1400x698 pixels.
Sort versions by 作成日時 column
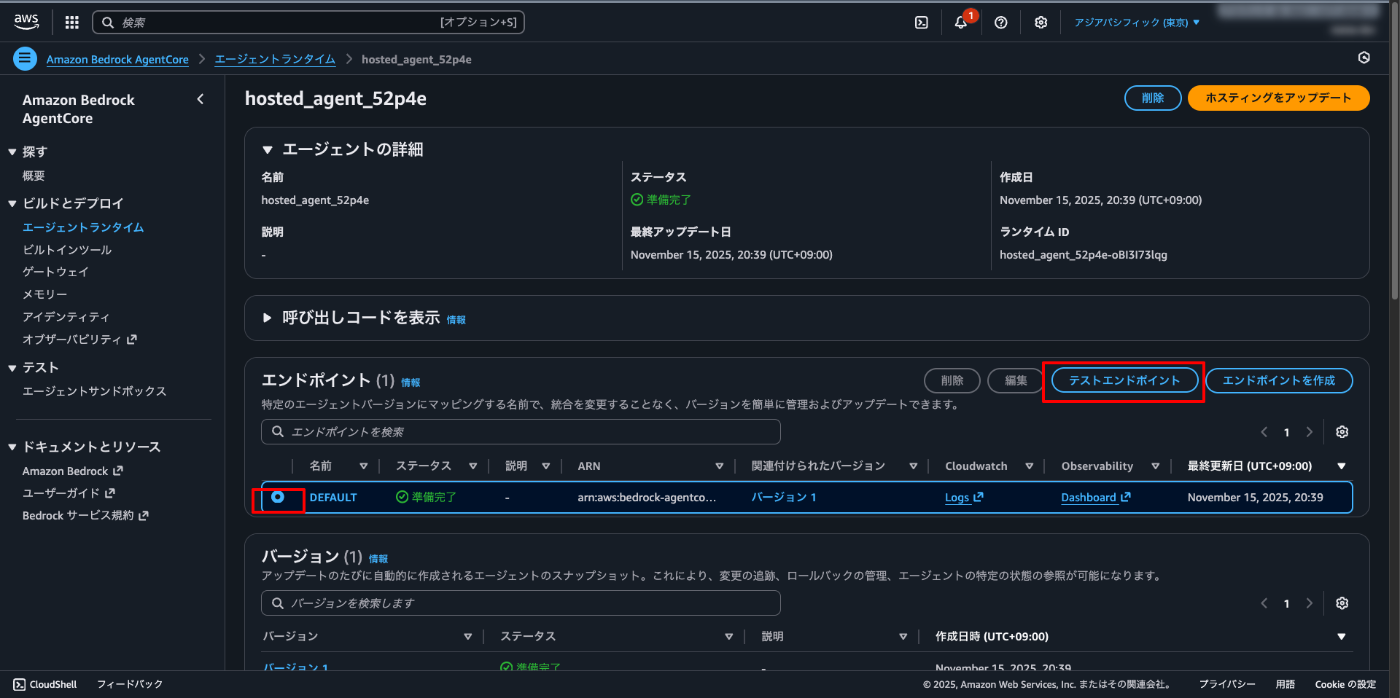point(1341,637)
